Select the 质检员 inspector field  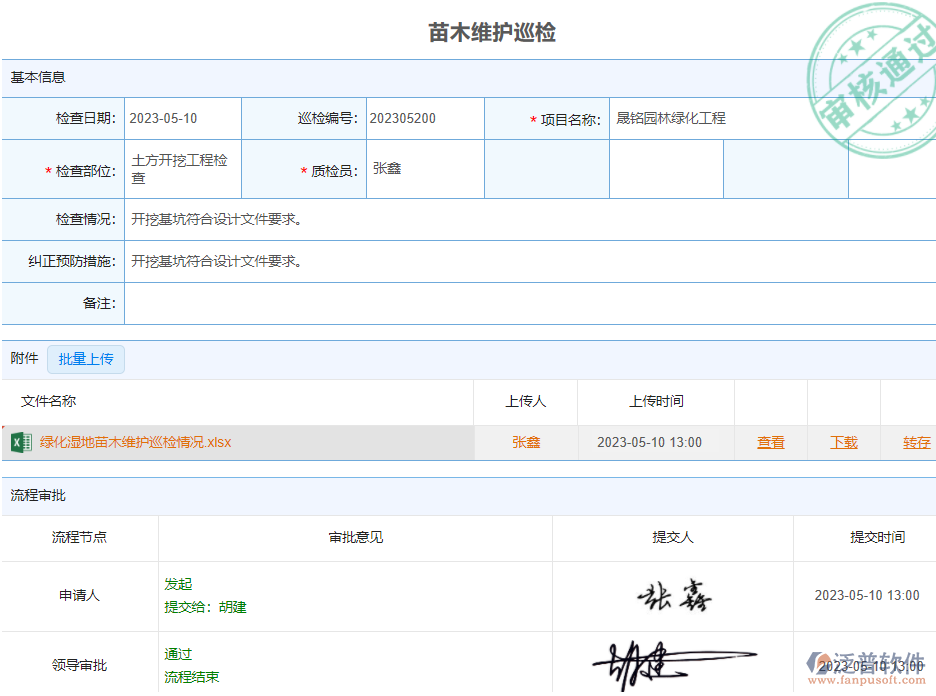(x=424, y=170)
